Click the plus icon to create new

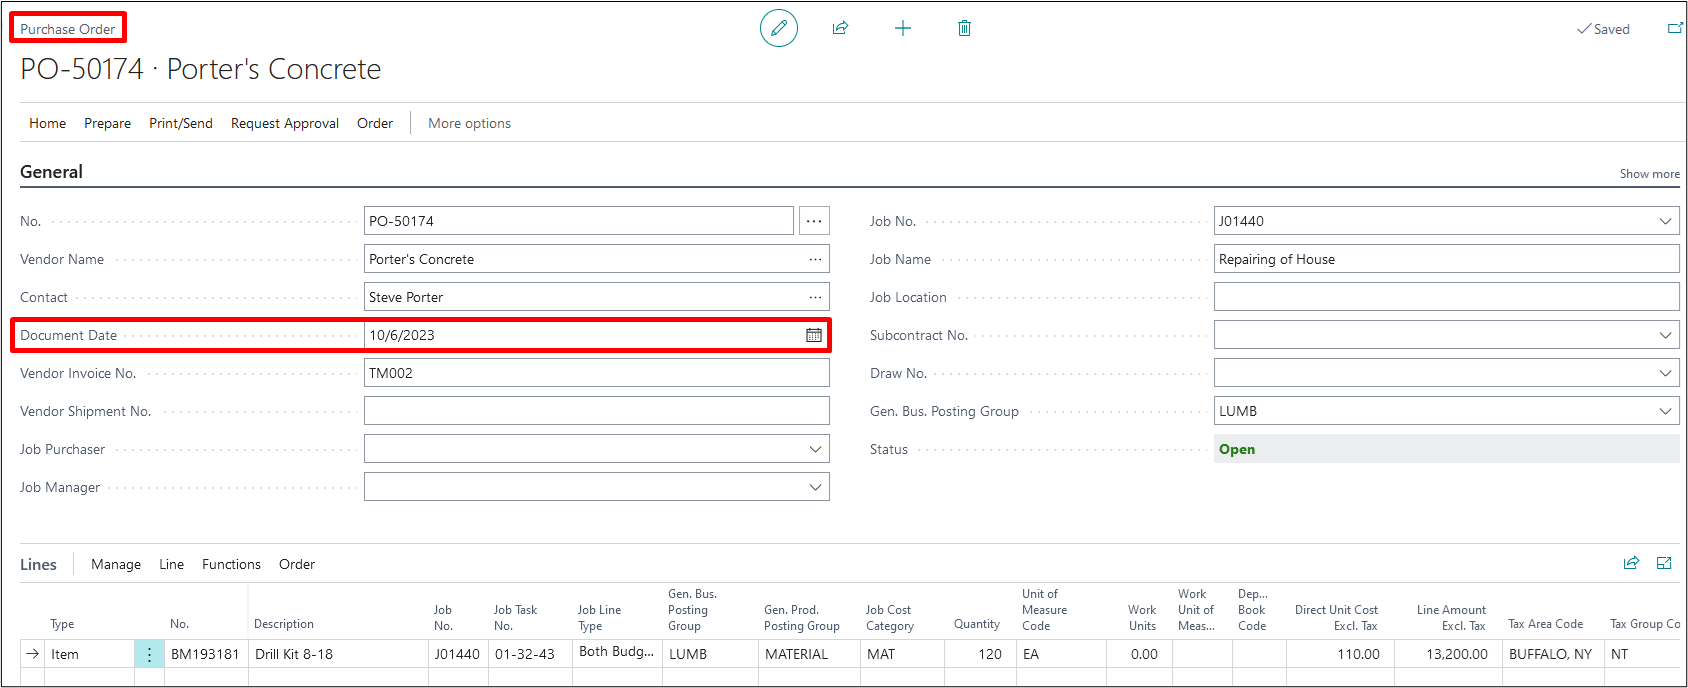[903, 28]
